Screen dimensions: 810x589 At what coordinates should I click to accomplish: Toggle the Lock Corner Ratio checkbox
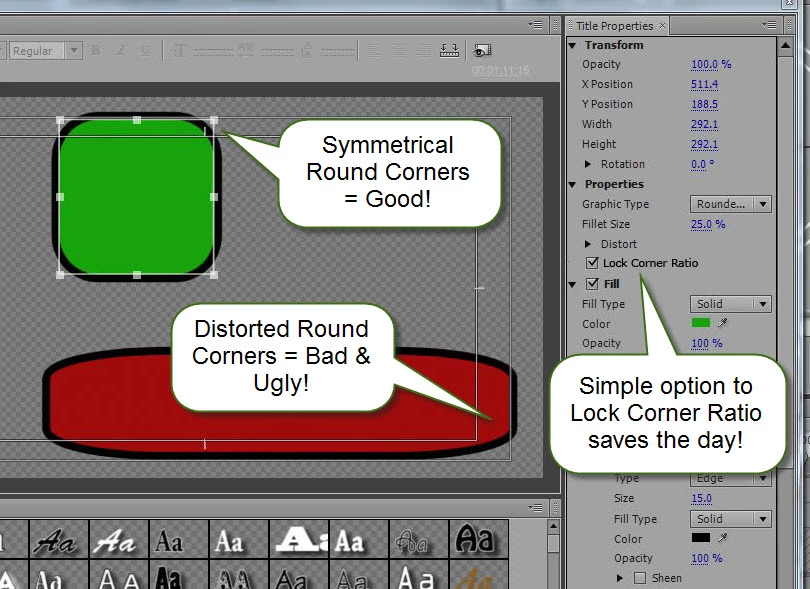coord(593,263)
